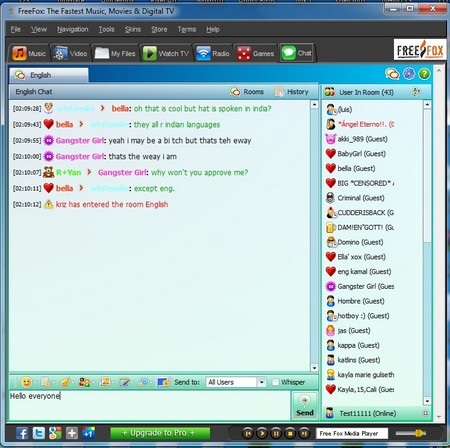Click the broom clear-chat icon

point(66,382)
